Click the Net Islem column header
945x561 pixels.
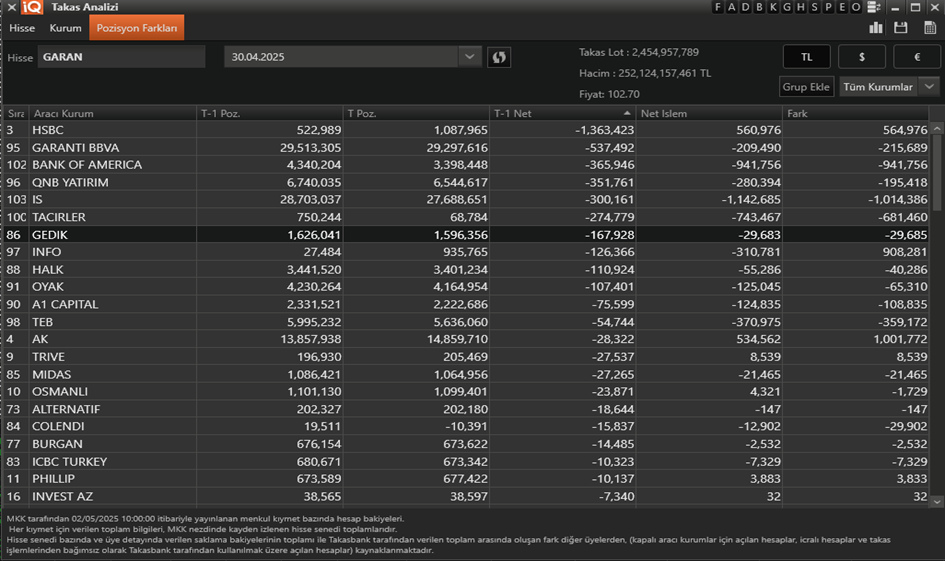[x=709, y=113]
